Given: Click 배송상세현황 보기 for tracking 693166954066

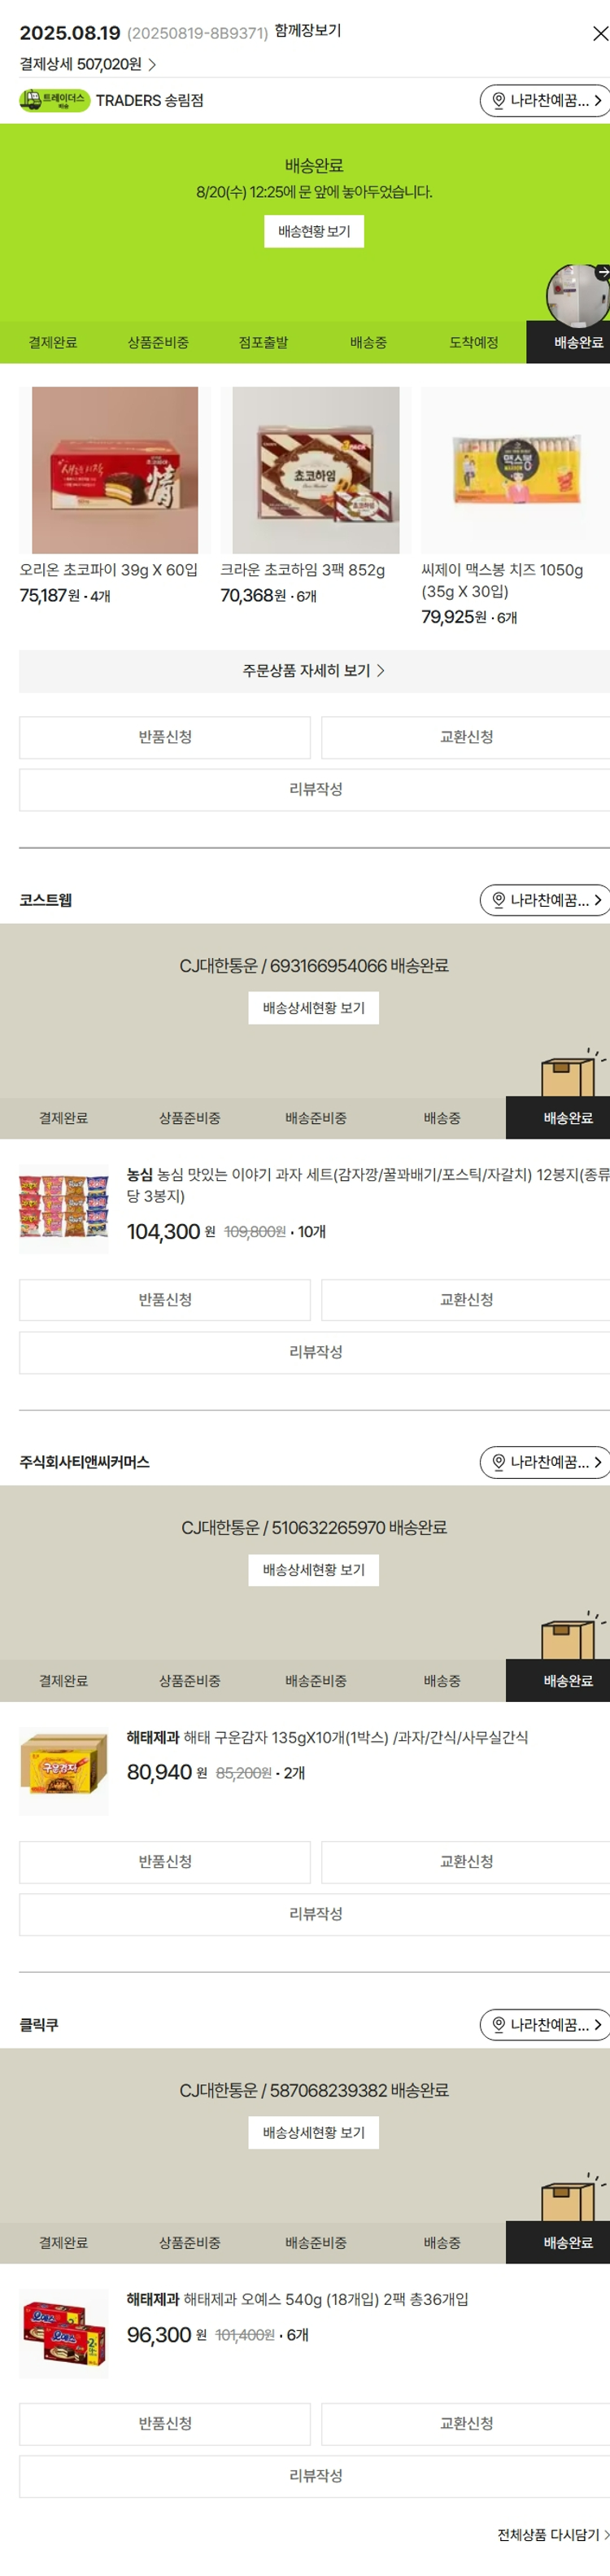Looking at the screenshot, I should 314,1008.
